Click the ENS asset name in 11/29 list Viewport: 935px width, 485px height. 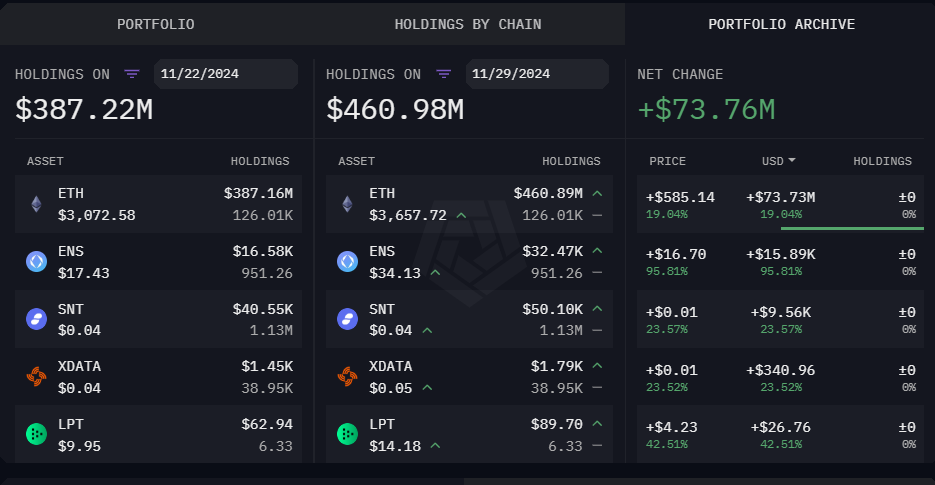382,251
